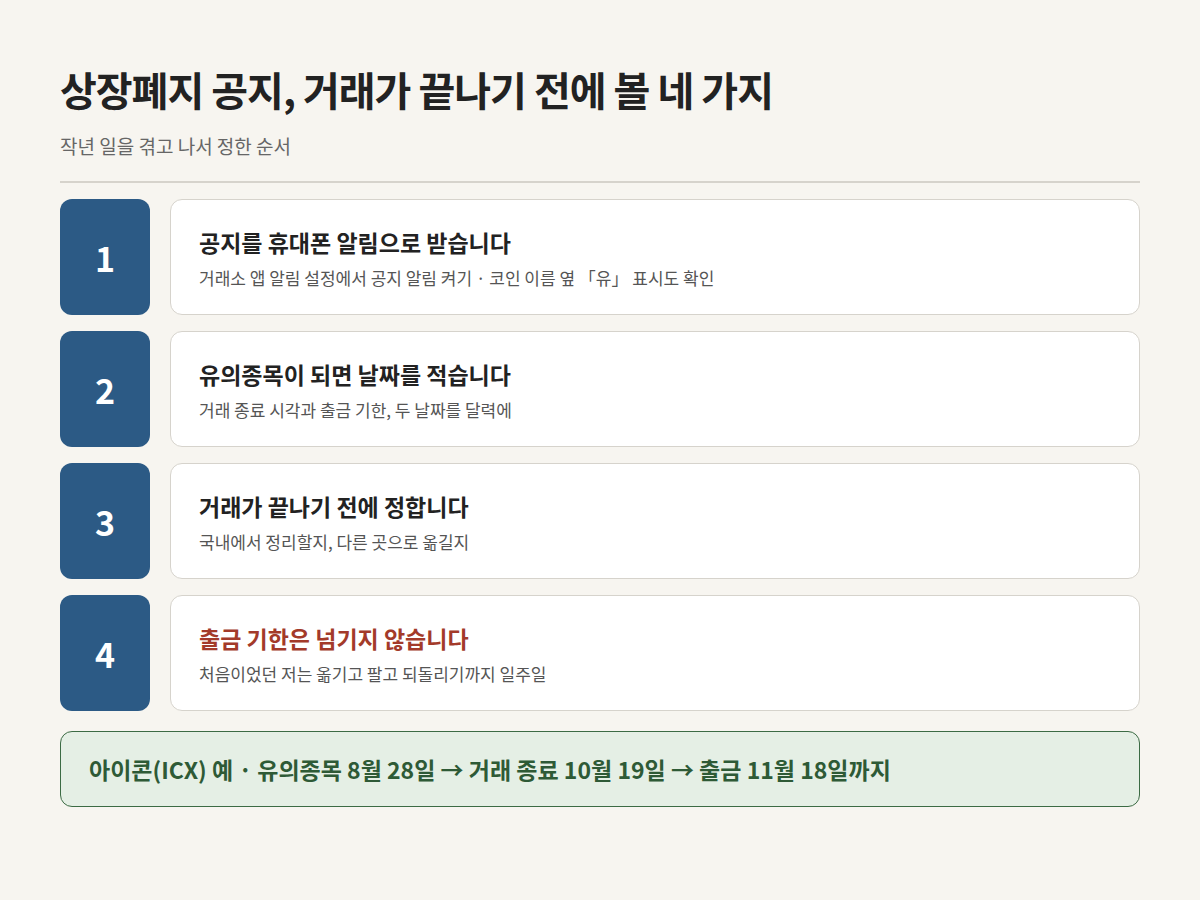Click the line '거래 종료 시각과 출금 기한, 두 날짜를 달력에'
Screen dimensions: 1200x900
pos(355,410)
